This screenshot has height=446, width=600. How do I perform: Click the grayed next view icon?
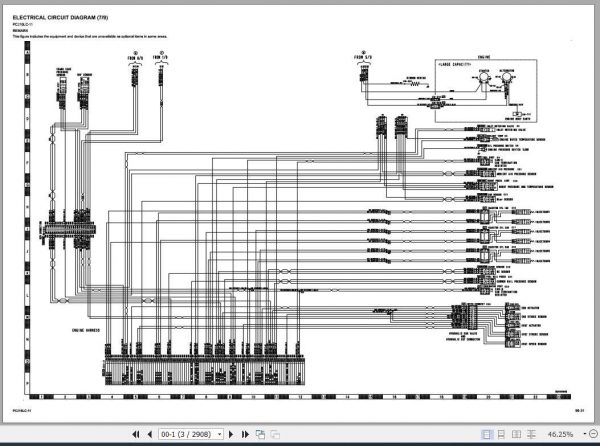click(275, 434)
